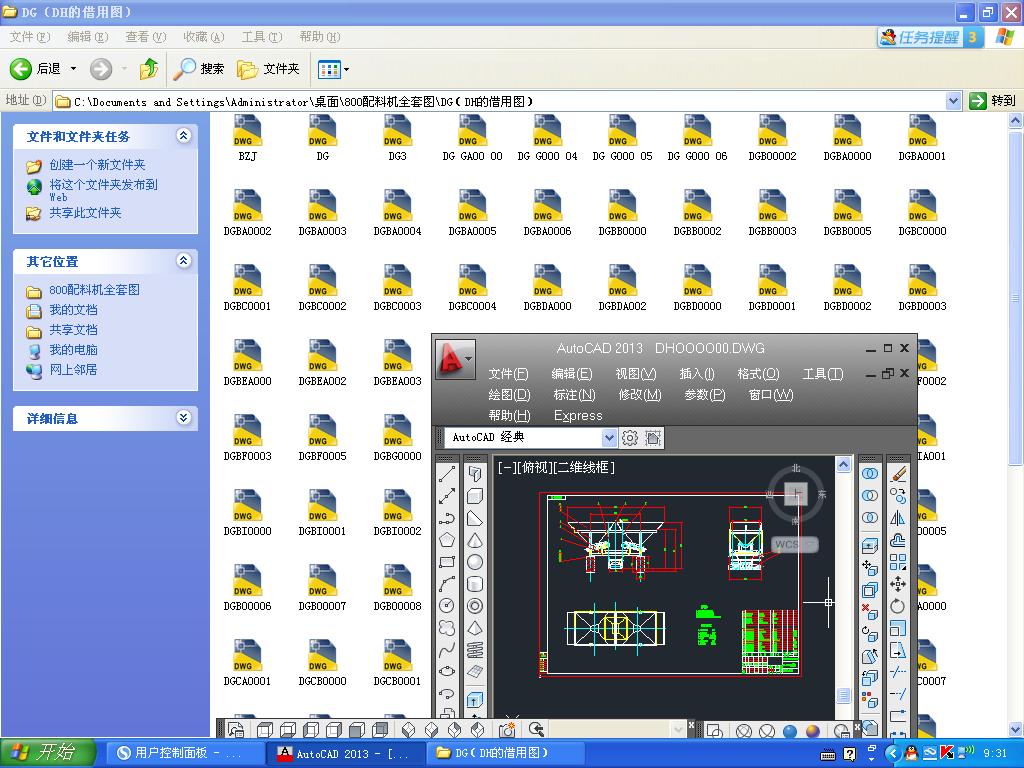Select the Rectangle draw tool
Image resolution: width=1024 pixels, height=768 pixels.
click(447, 562)
